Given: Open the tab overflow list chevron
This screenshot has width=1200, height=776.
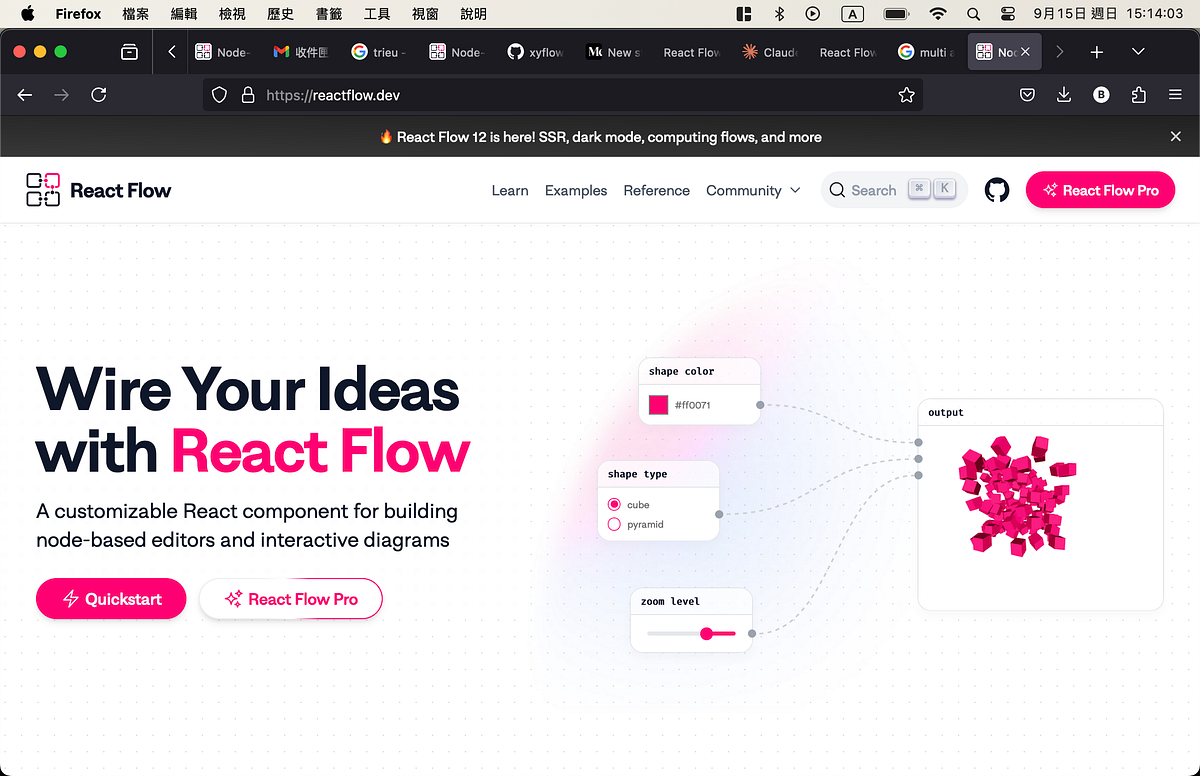Looking at the screenshot, I should click(1138, 51).
